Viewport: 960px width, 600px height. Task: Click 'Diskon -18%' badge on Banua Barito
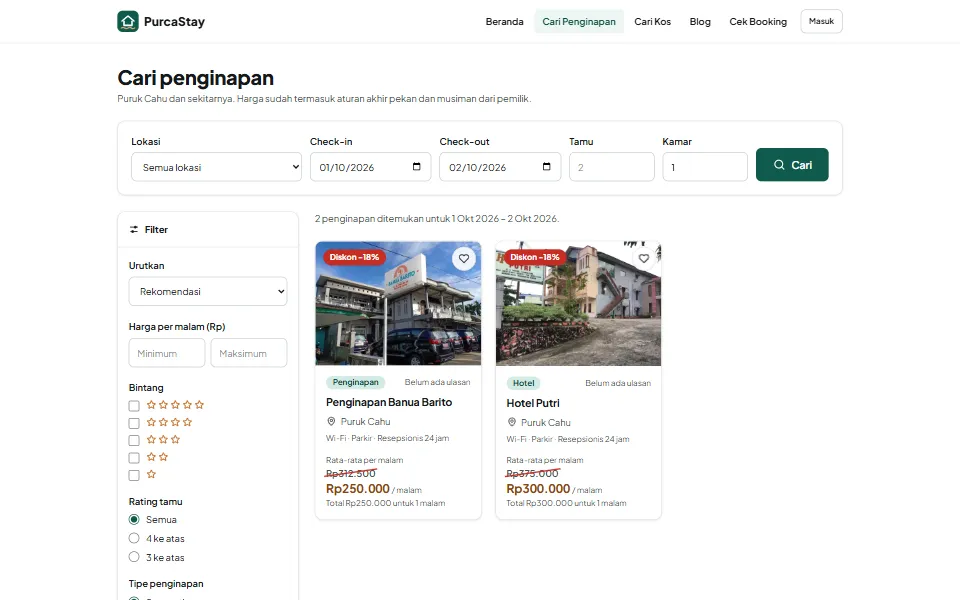click(354, 257)
